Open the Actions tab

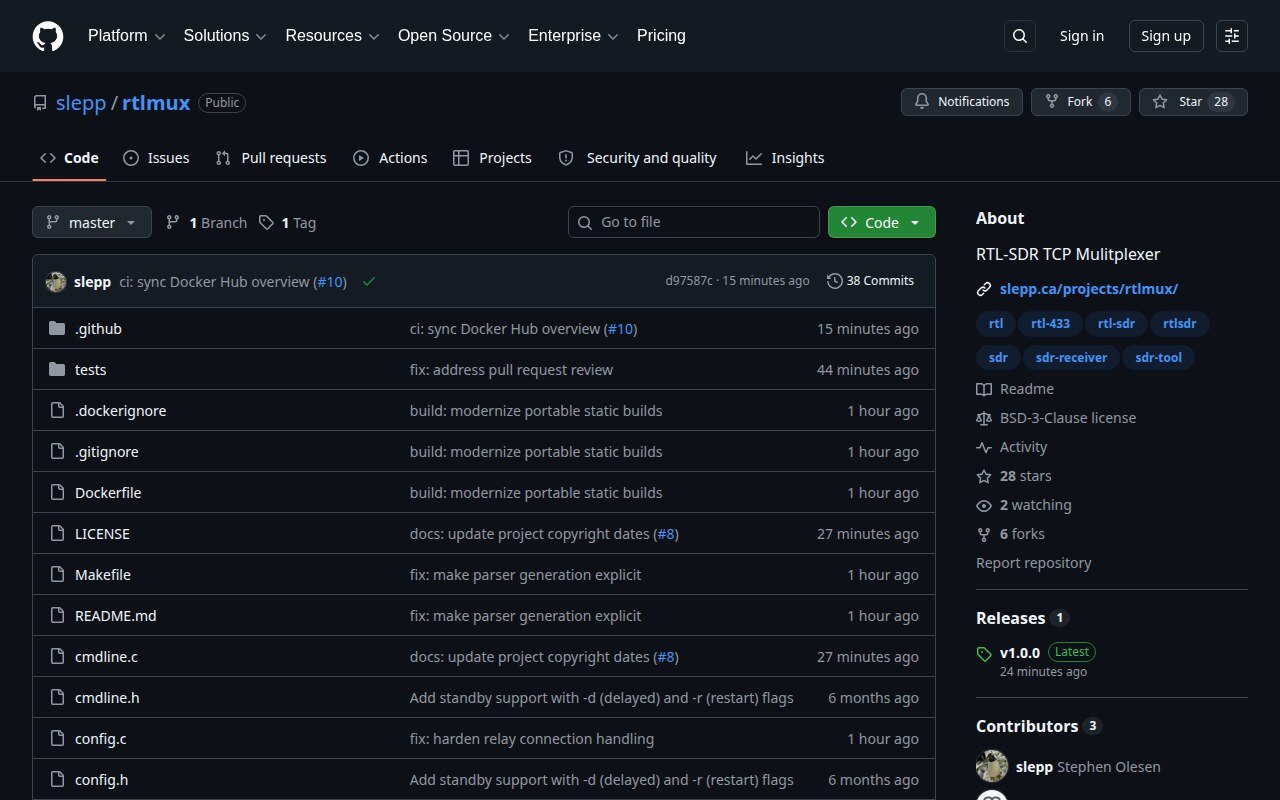pos(390,158)
